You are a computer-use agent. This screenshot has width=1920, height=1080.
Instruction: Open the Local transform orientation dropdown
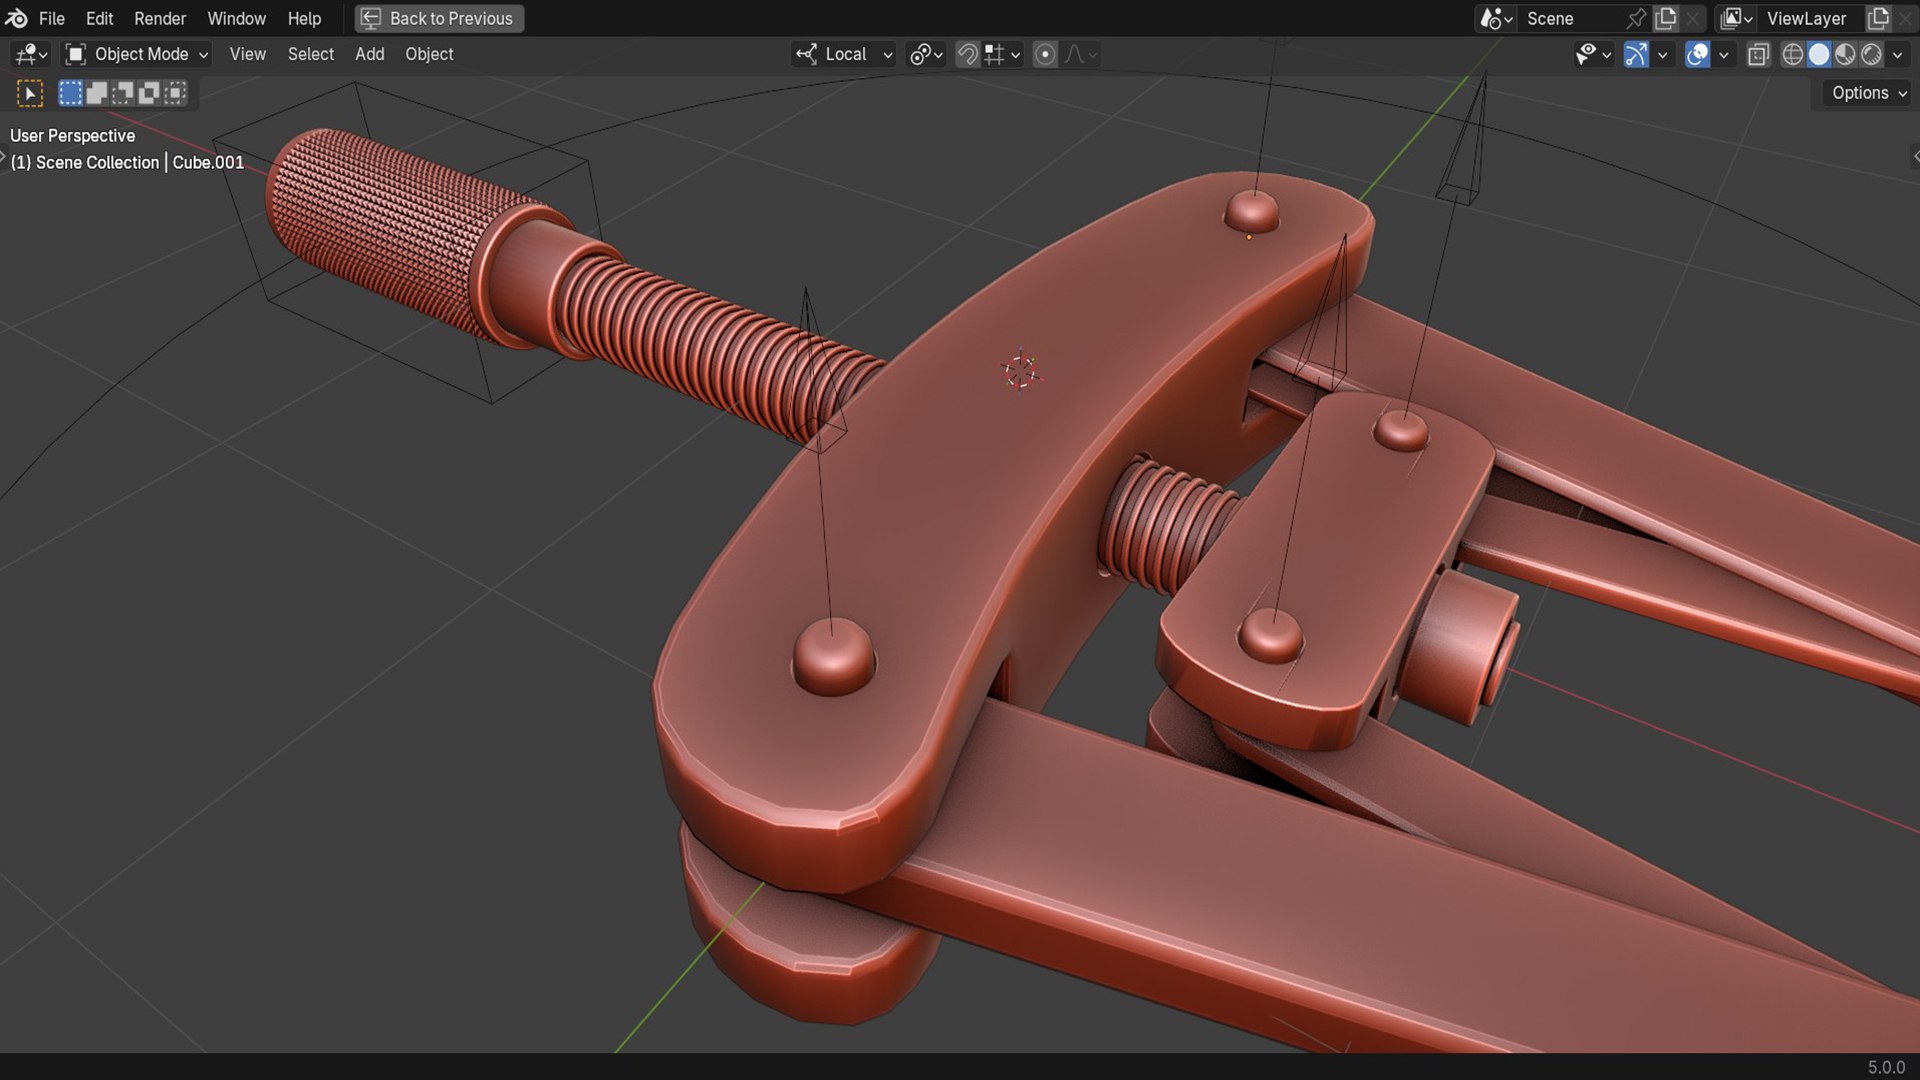pyautogui.click(x=844, y=54)
